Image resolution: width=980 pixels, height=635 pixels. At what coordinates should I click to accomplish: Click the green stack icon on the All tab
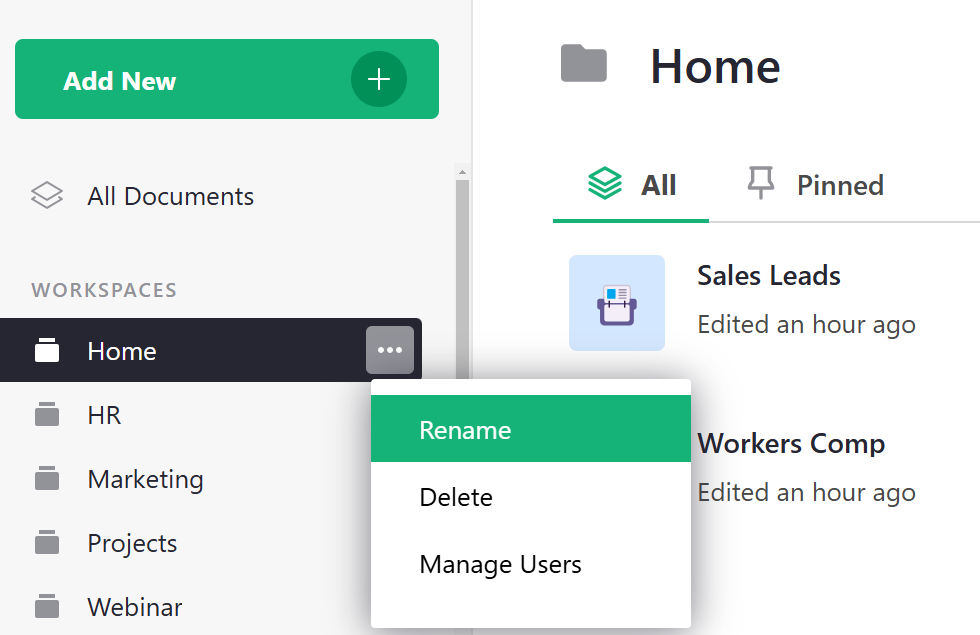[x=604, y=184]
